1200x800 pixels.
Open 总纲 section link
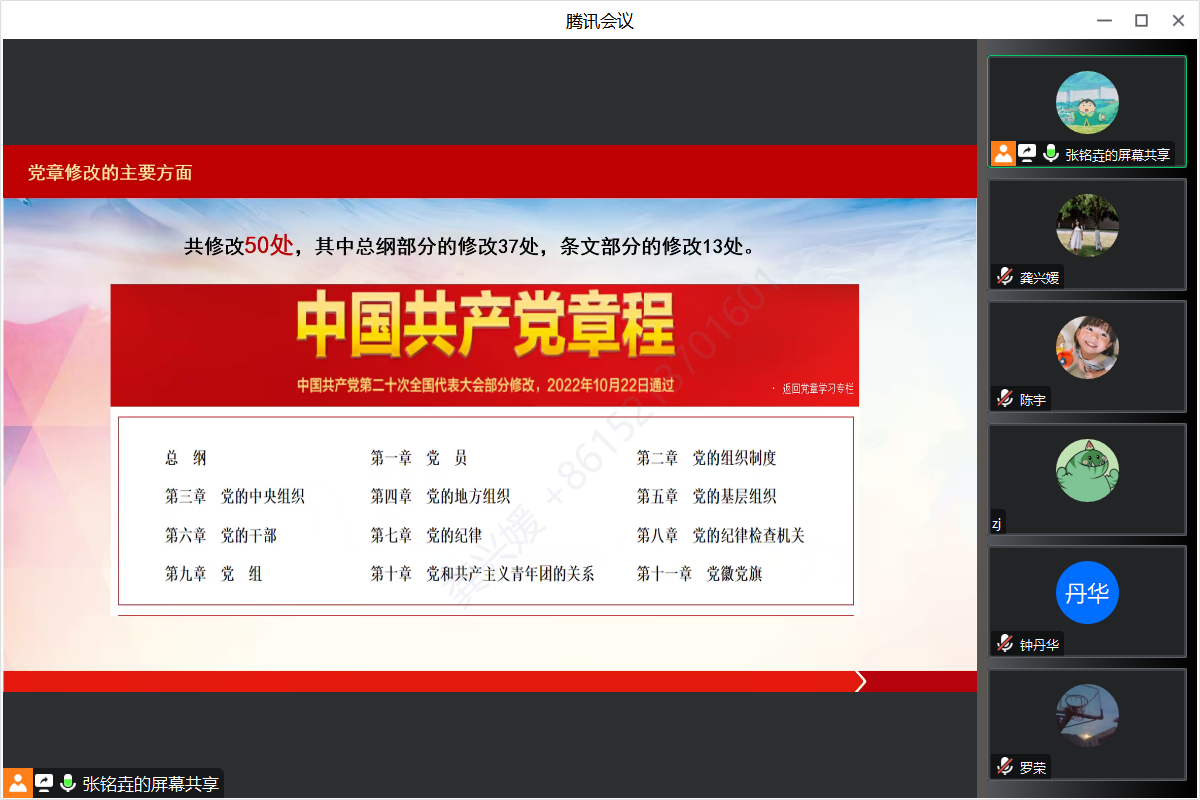coord(186,458)
